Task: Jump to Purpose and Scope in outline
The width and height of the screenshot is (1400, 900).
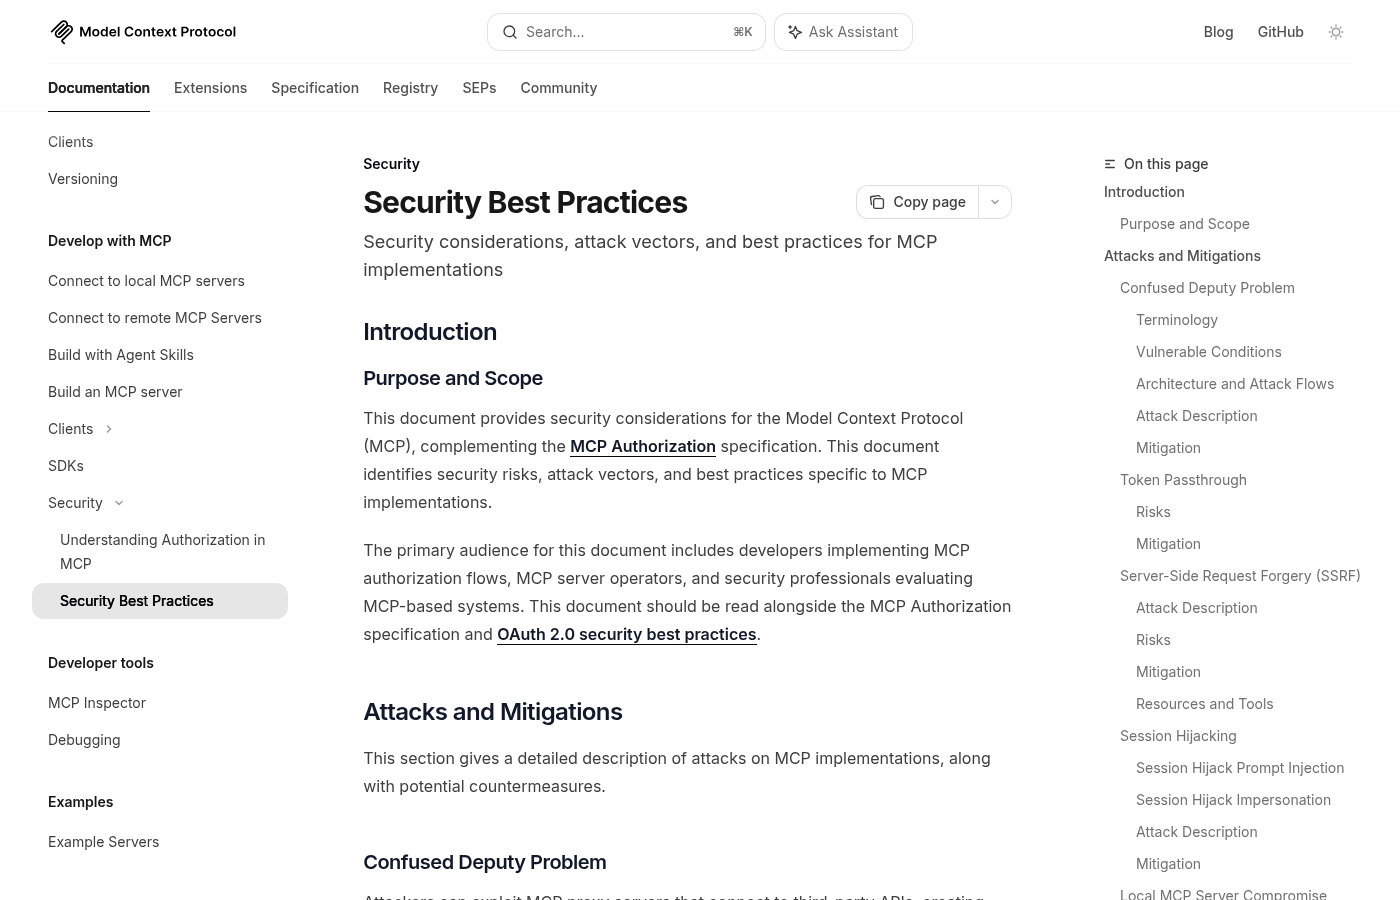Action: tap(1185, 224)
